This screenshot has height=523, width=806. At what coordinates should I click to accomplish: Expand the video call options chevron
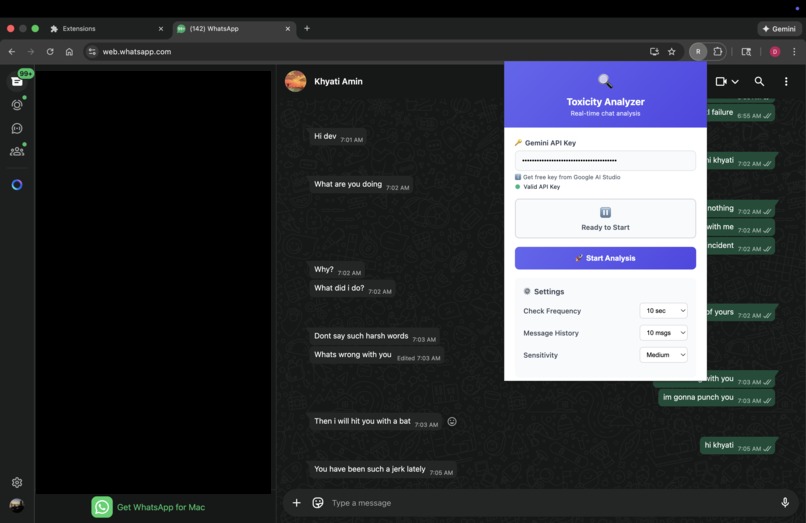coord(735,82)
